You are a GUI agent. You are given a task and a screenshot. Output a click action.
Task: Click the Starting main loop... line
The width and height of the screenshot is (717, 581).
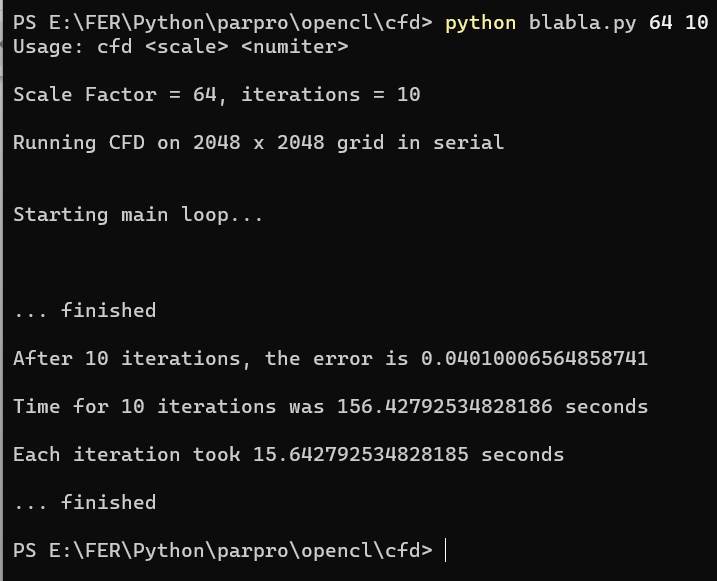(138, 215)
